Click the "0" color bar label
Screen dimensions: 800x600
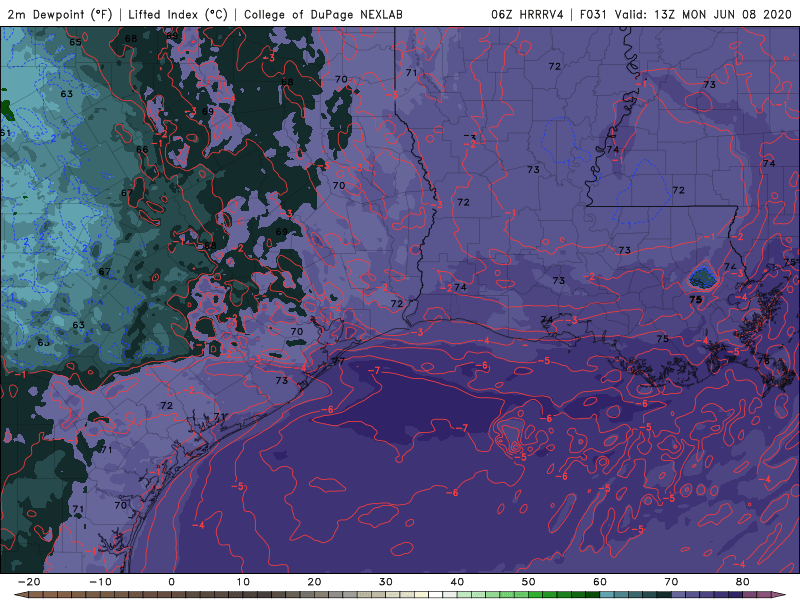point(171,582)
